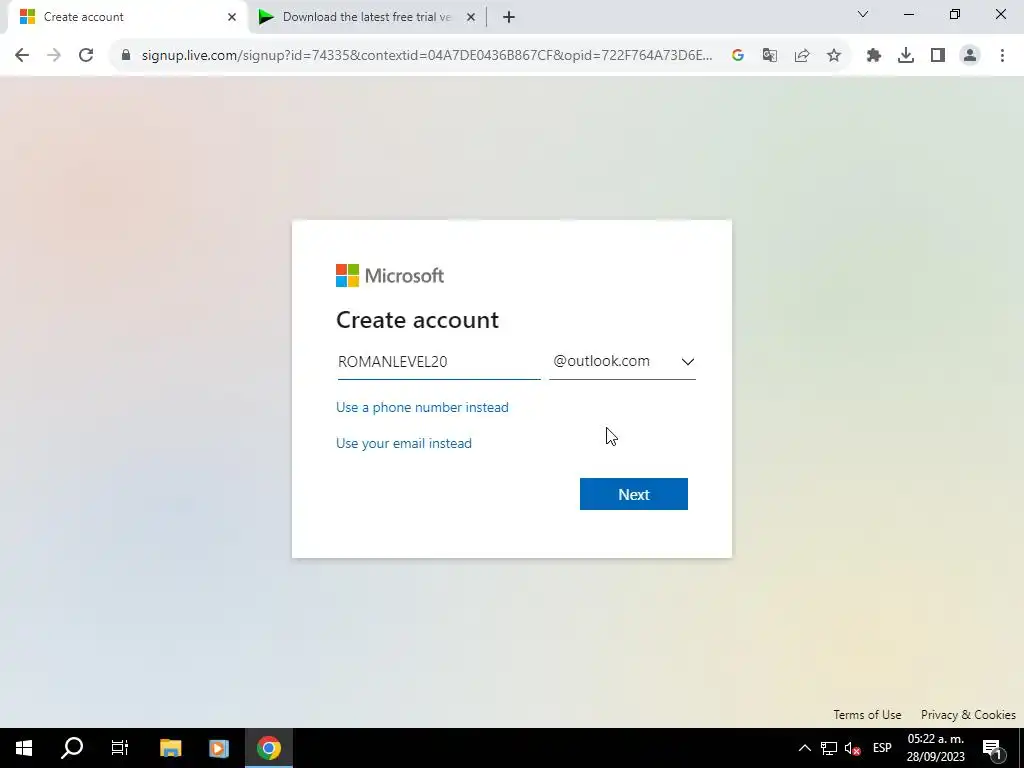This screenshot has height=768, width=1024.
Task: Restore down the Chrome window
Action: 955,14
